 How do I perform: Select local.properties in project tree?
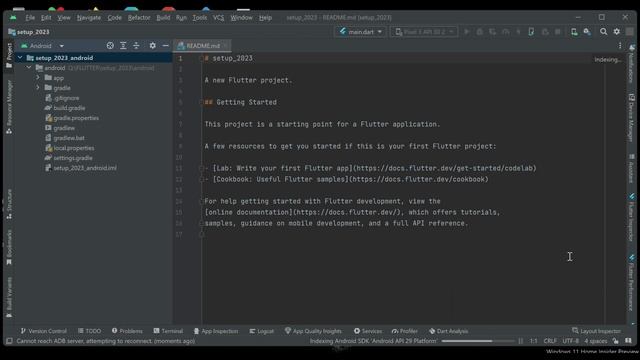69,148
